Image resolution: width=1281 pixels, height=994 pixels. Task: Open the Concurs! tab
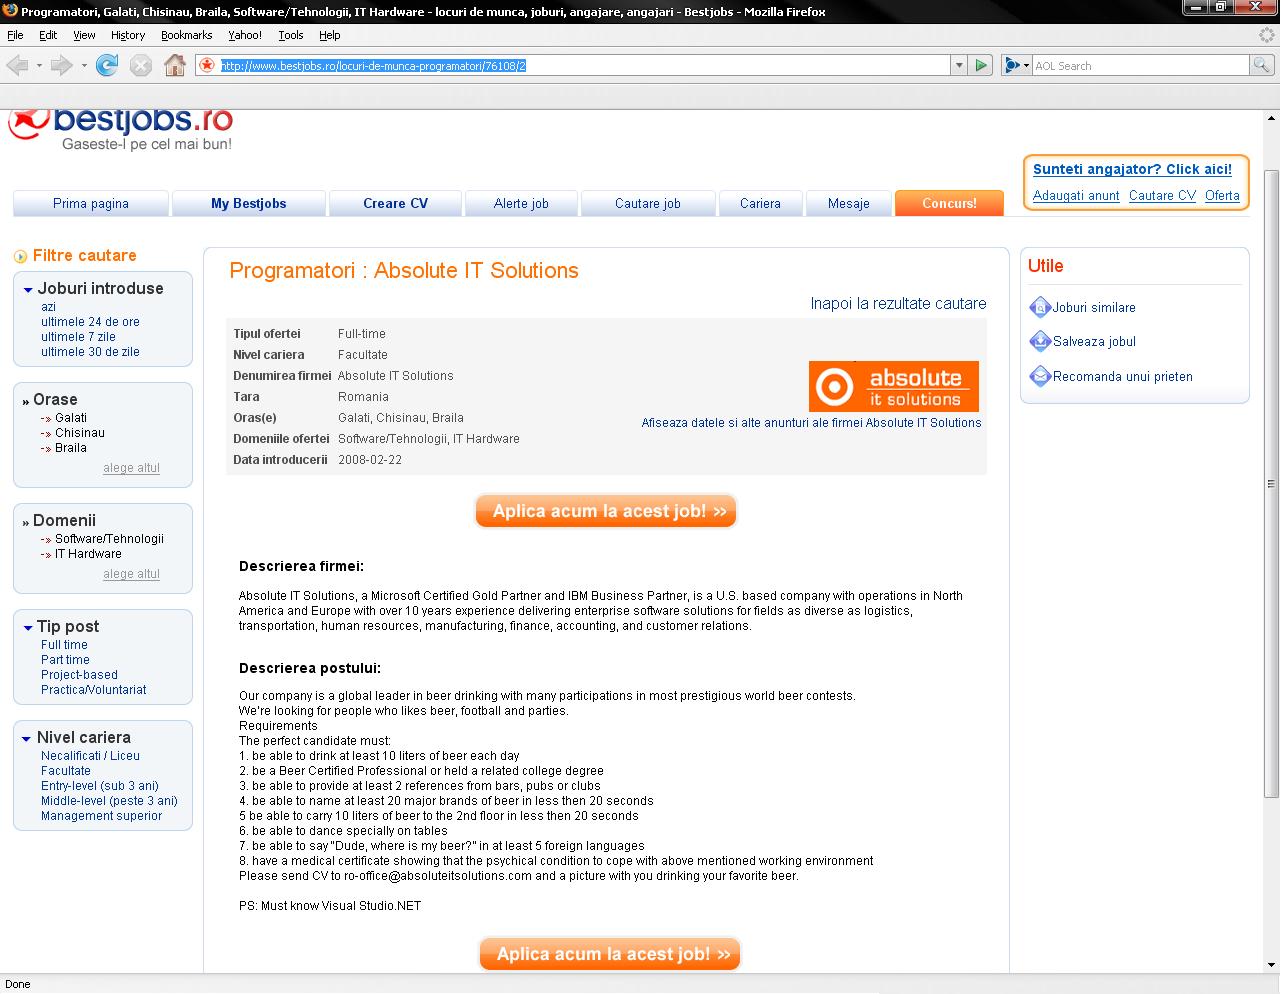(x=948, y=203)
